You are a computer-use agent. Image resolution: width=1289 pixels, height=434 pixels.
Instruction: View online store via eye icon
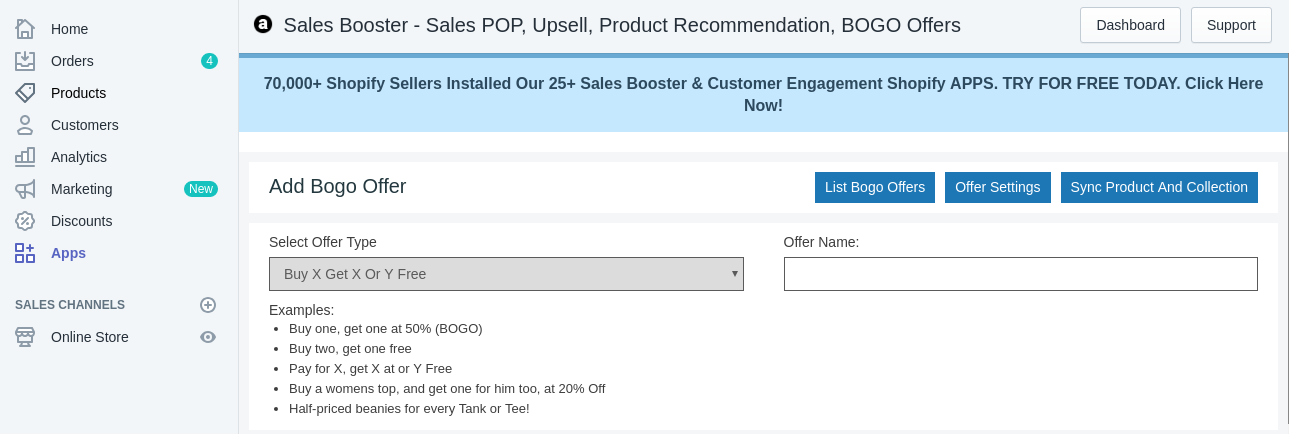coord(208,337)
